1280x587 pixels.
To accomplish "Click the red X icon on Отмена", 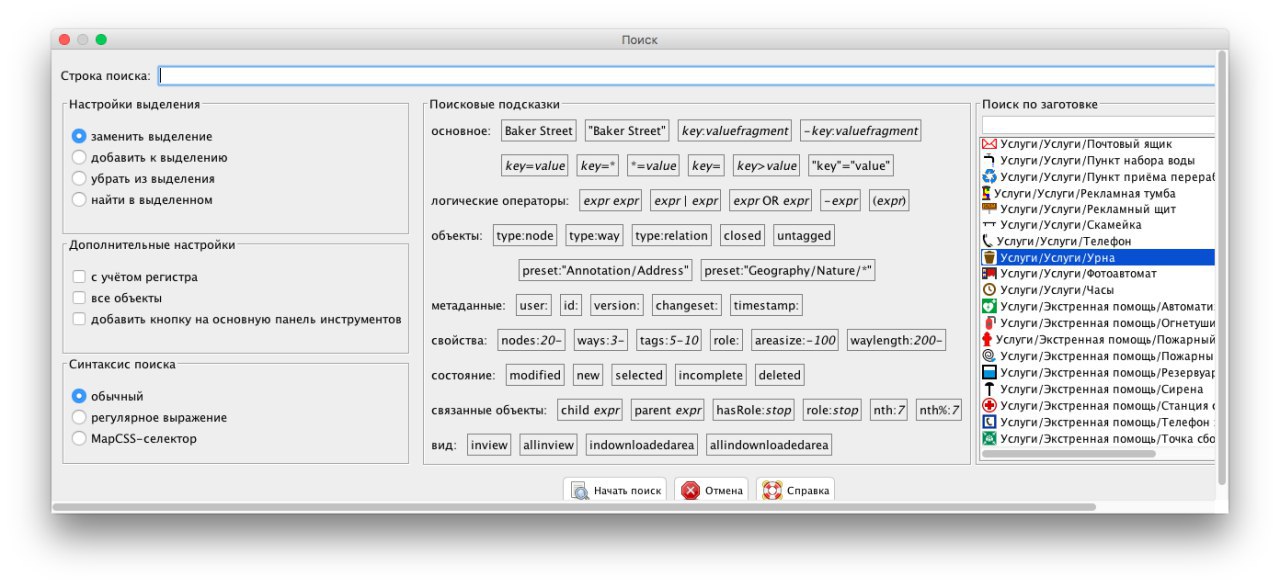I will click(690, 491).
